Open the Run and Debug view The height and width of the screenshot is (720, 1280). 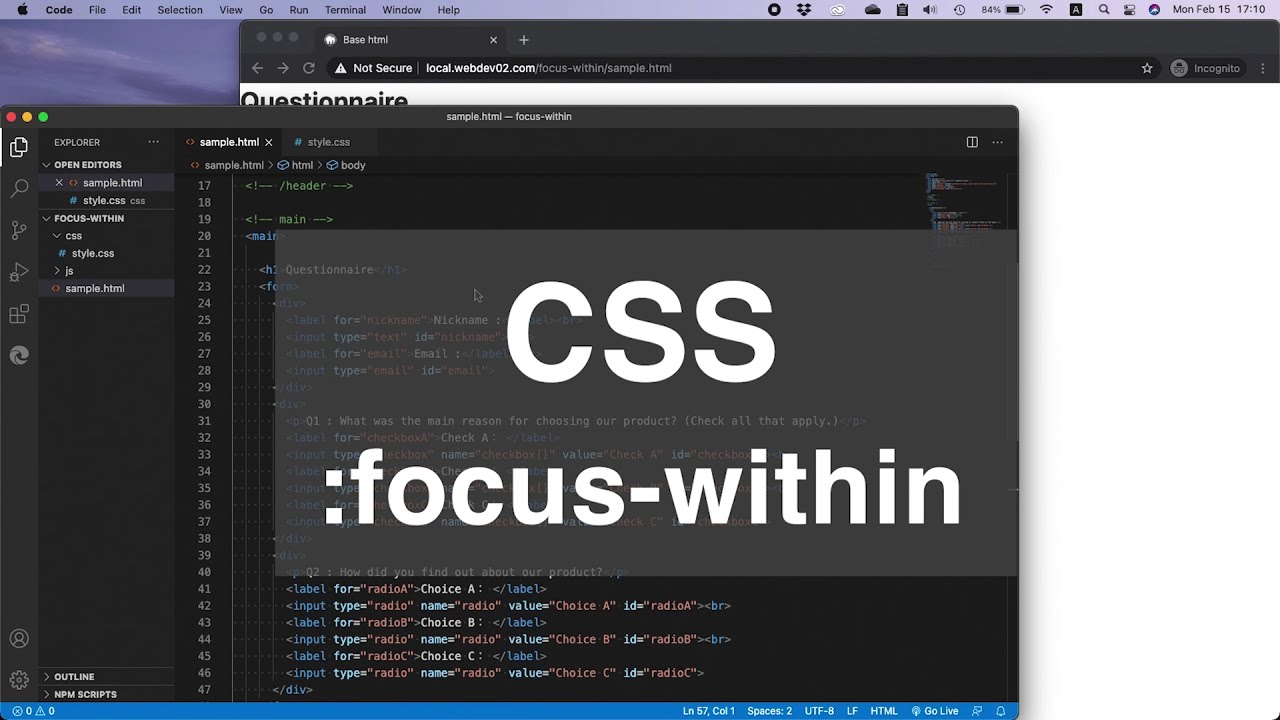pos(19,272)
